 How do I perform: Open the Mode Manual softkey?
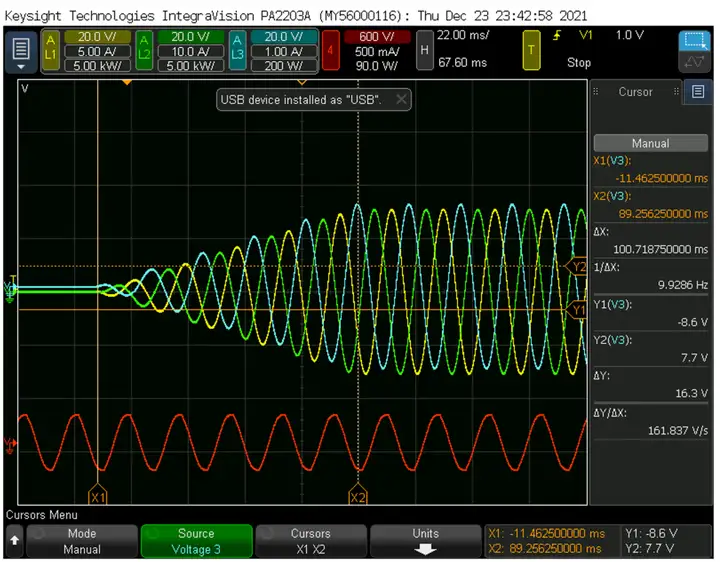[x=82, y=541]
